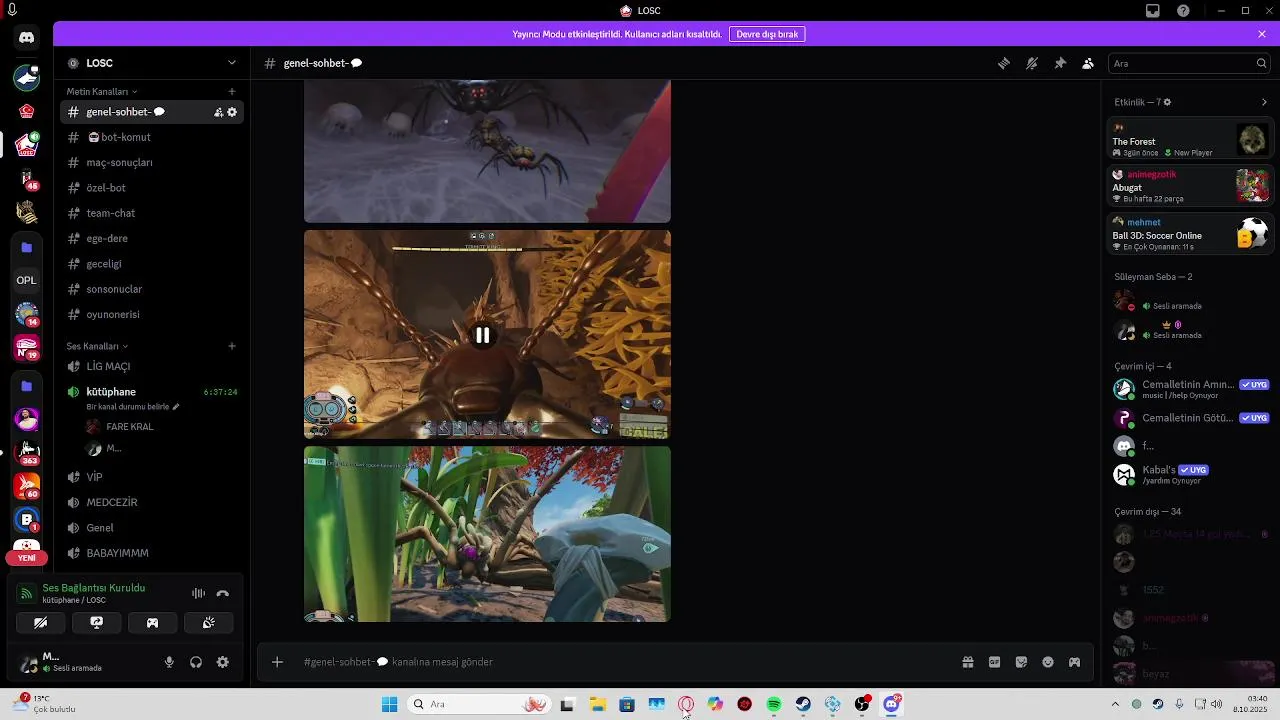Toggle channel notification mute bell

coord(1032,63)
